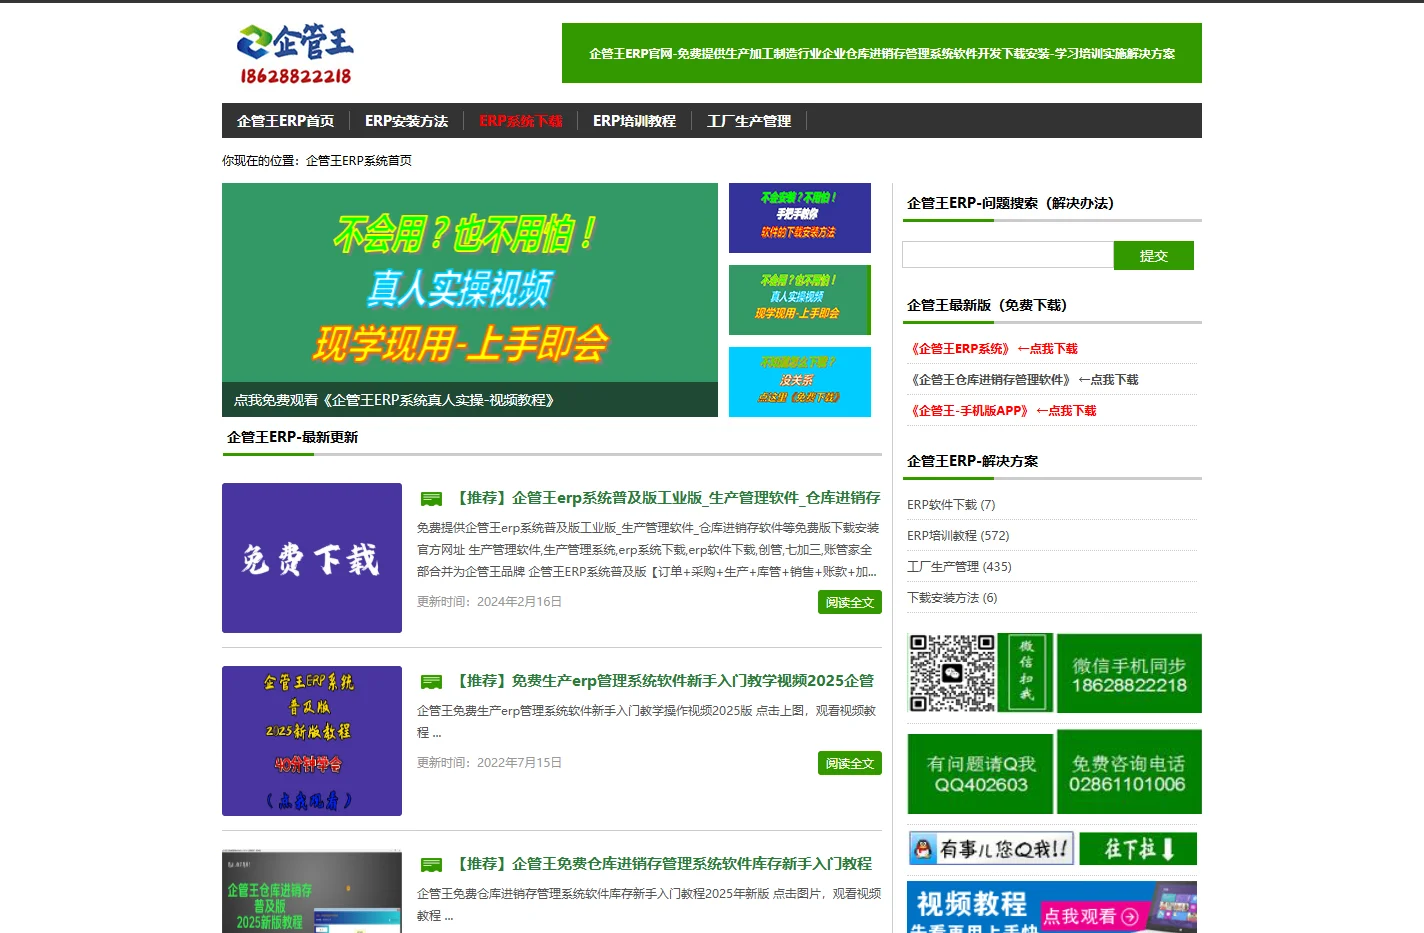Screen dimensions: 1424x933
Task: Click the caption 点我免费观看《企管王ERP系统真人实操-视频教程》
Action: pyautogui.click(x=394, y=400)
